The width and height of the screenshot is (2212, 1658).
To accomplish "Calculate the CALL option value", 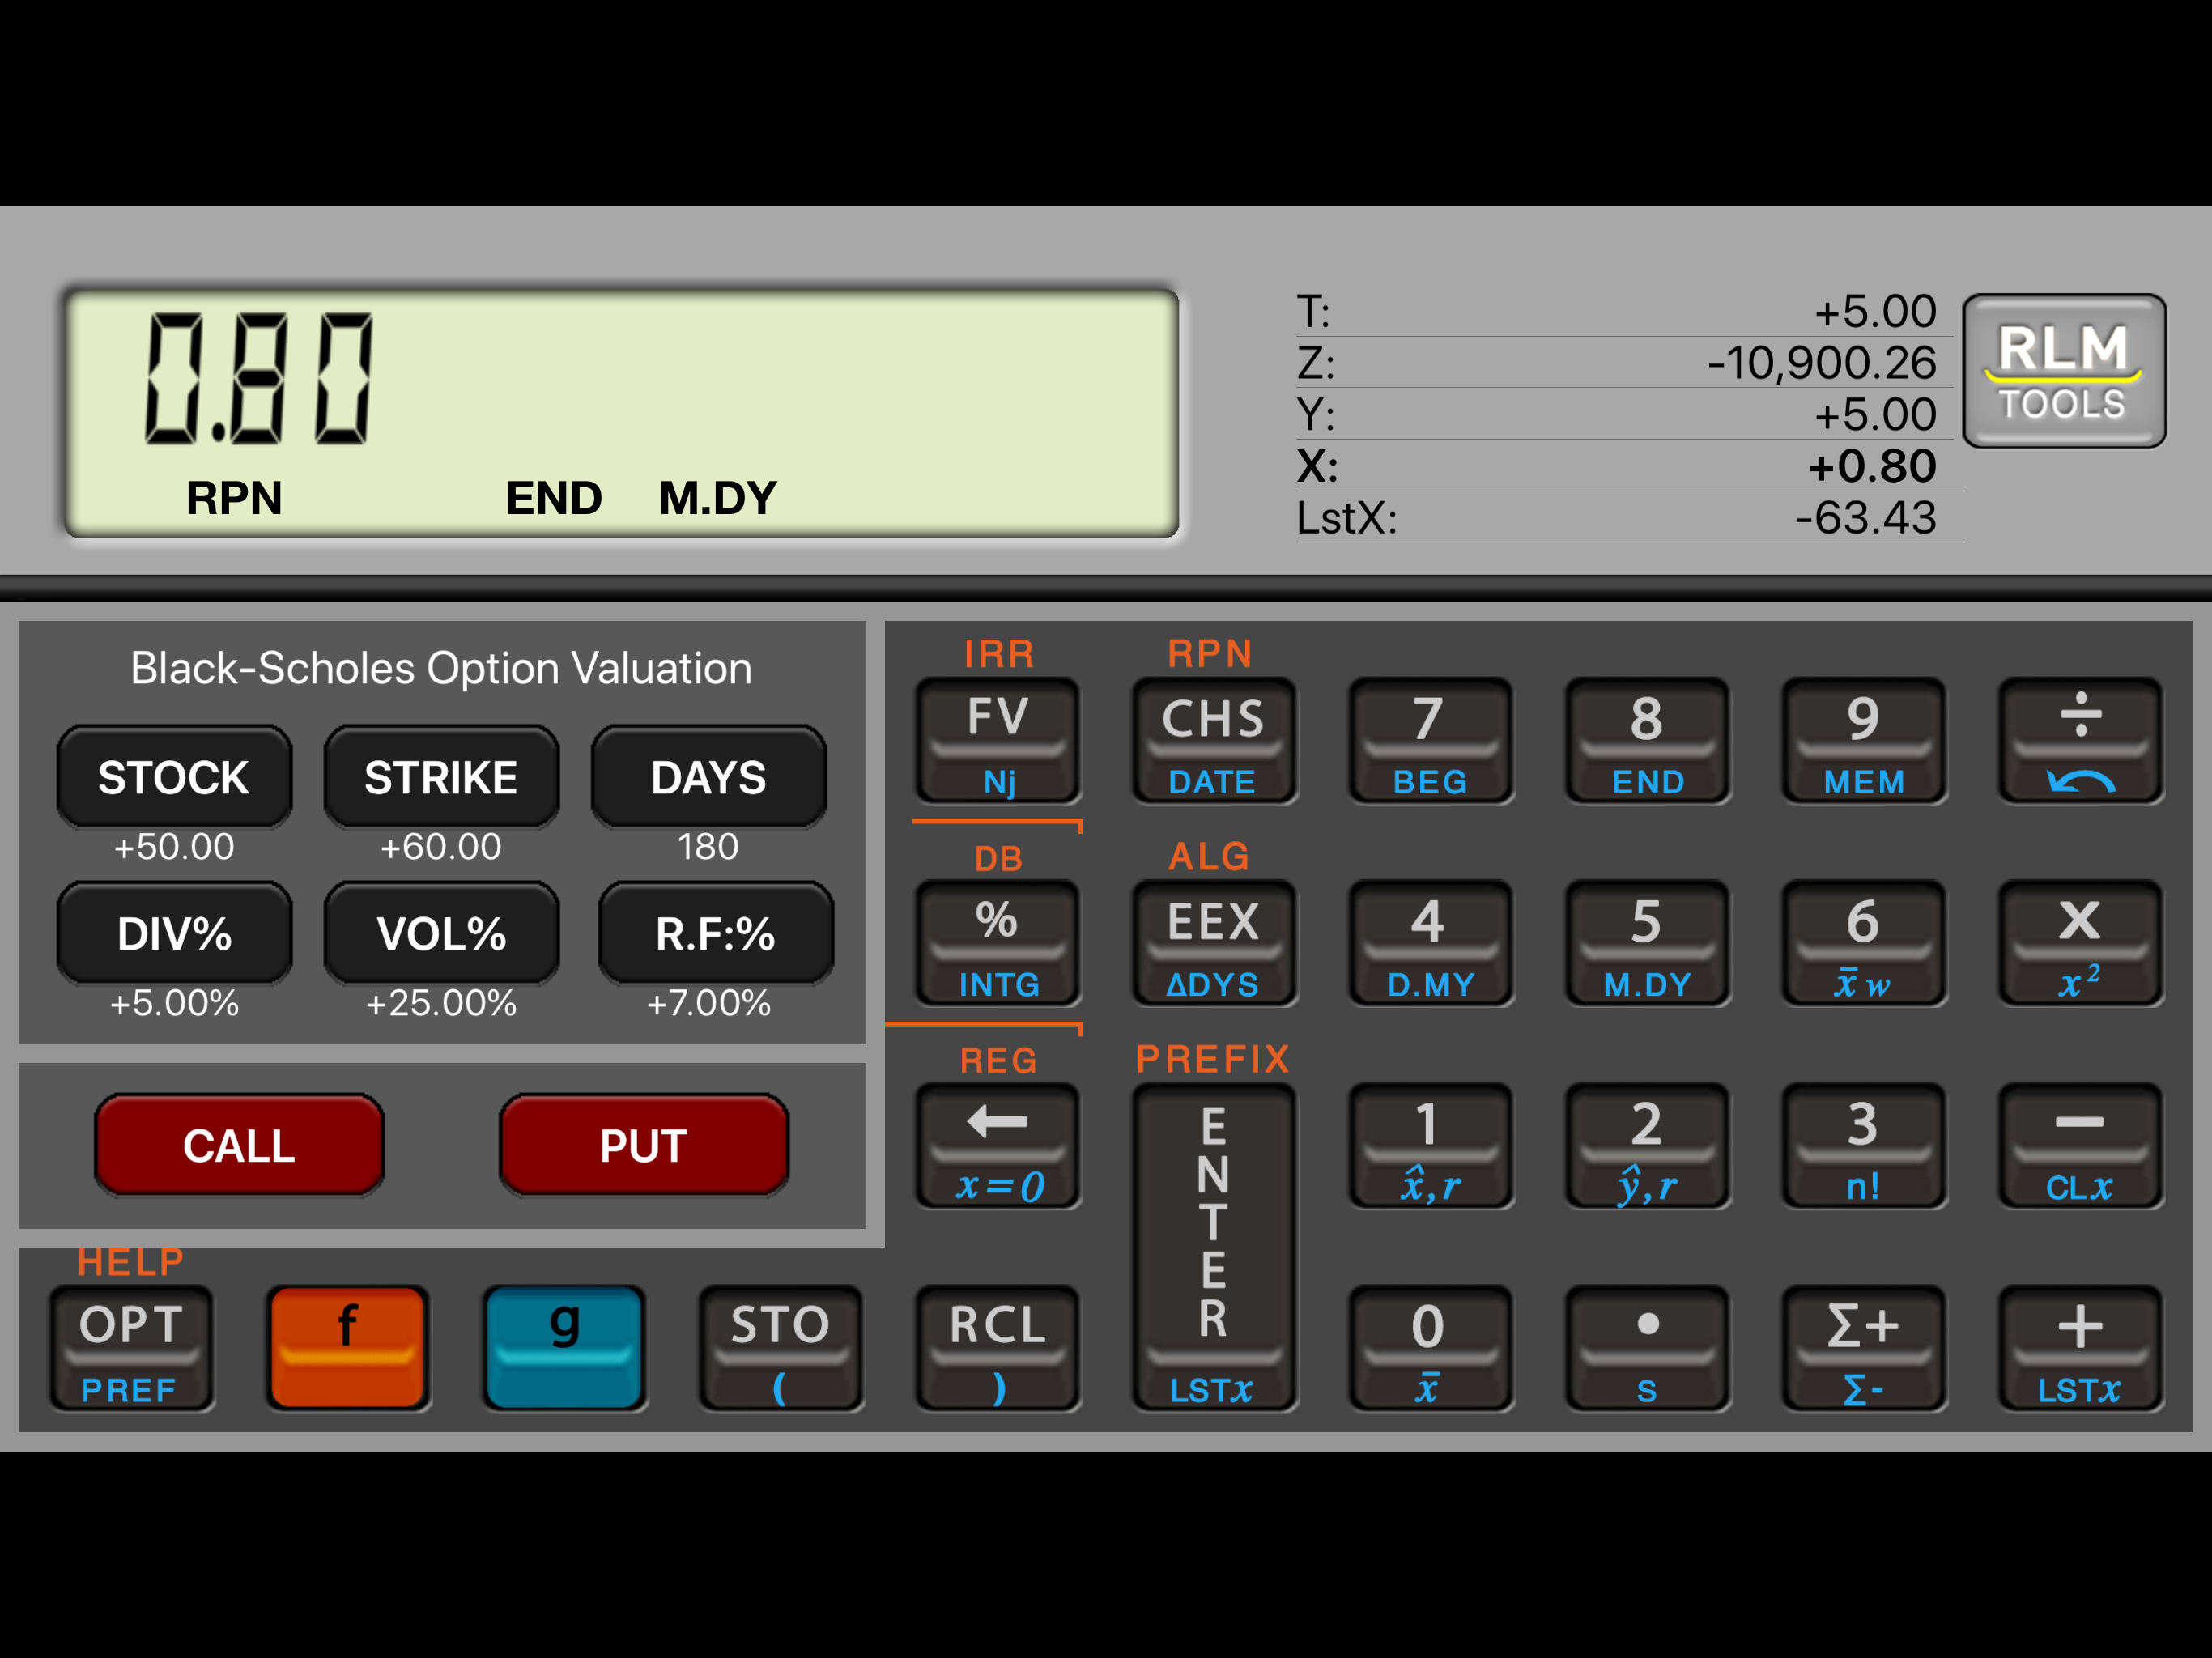I will 239,1145.
